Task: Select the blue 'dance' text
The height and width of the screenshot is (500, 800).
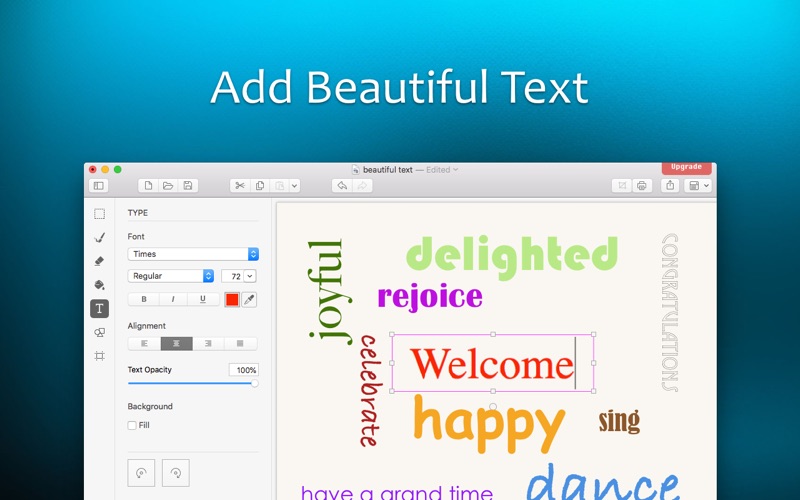Action: [603, 483]
